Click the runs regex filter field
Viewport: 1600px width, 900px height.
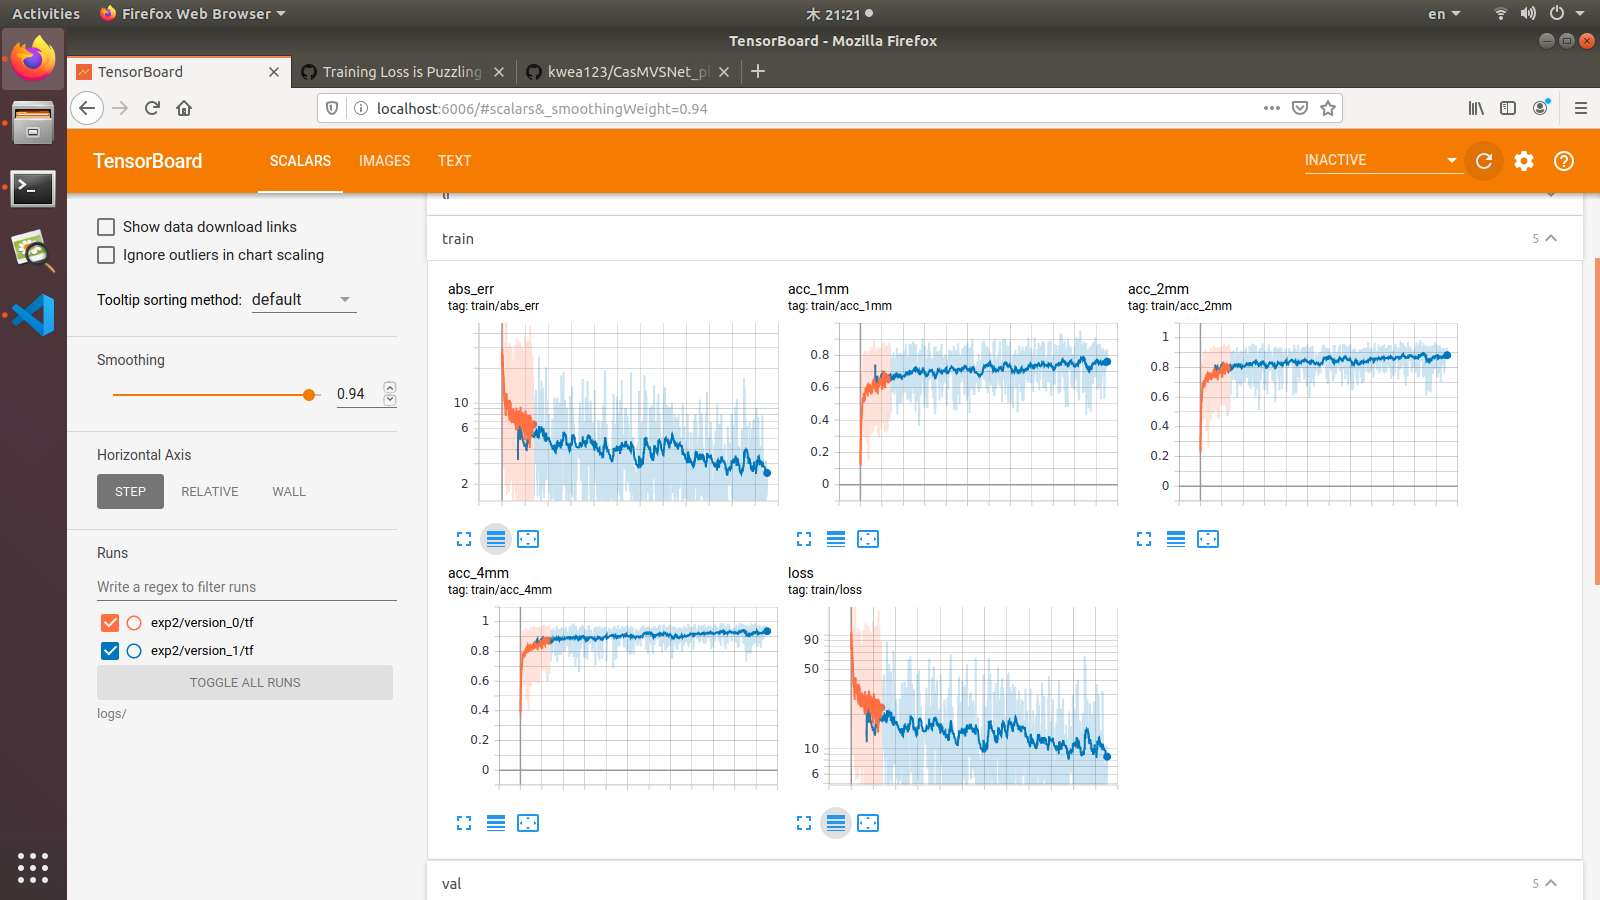[247, 587]
